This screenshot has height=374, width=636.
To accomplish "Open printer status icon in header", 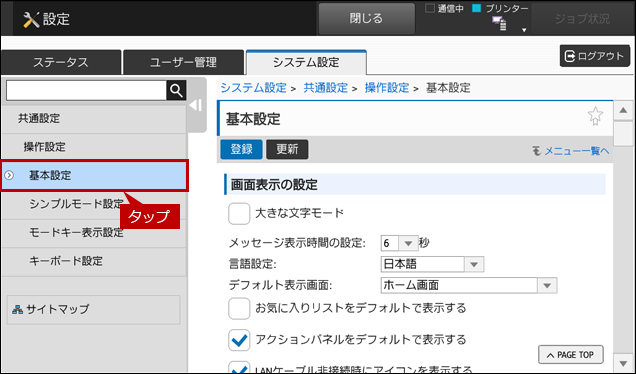I will coord(499,23).
